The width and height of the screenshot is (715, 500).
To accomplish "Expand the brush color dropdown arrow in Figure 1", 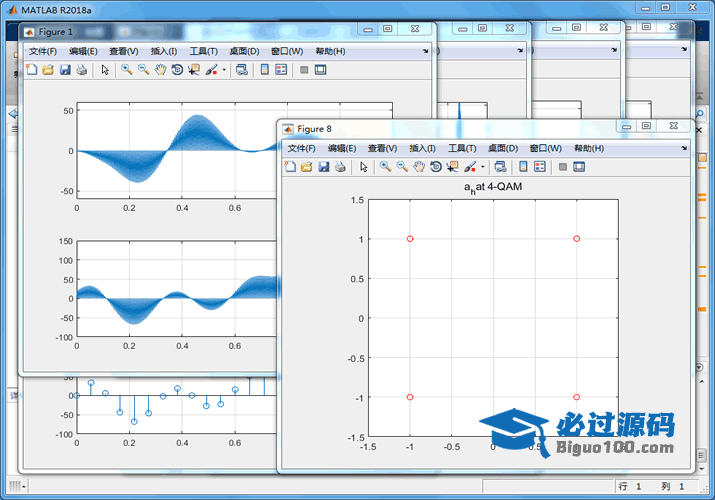I will pos(224,70).
